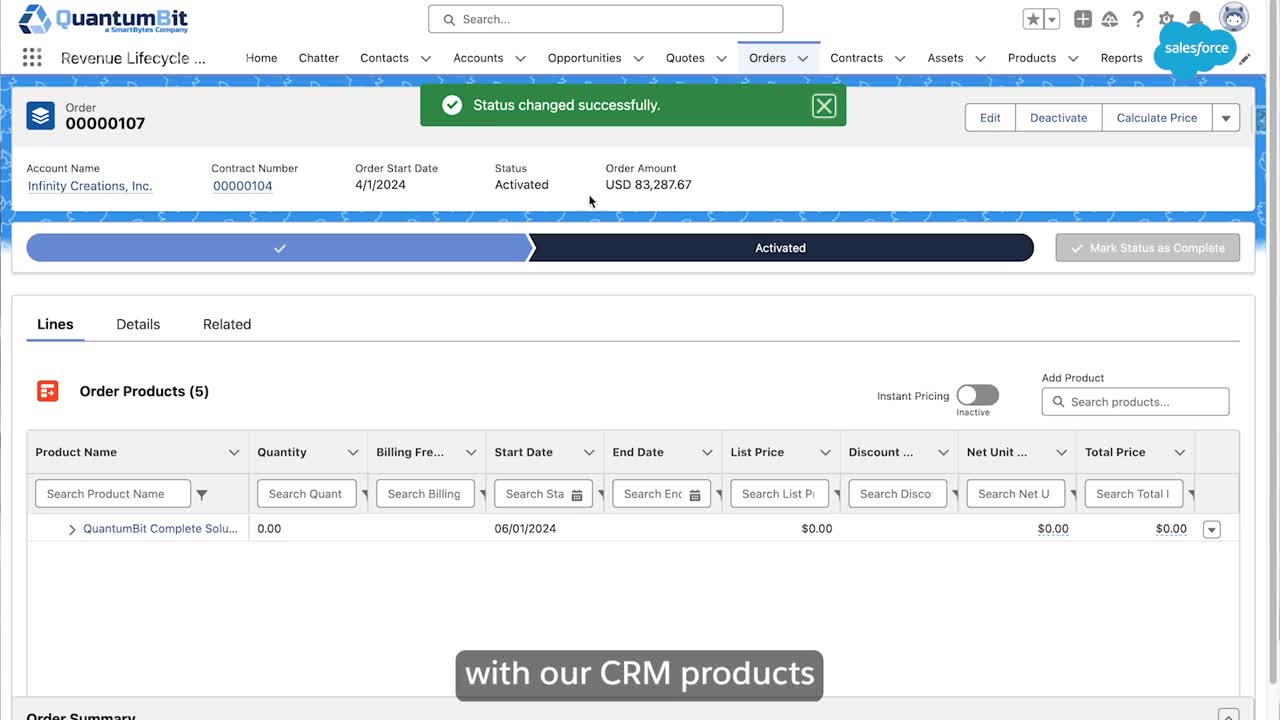The image size is (1280, 720).
Task: Focus the global Search box
Action: pos(606,19)
